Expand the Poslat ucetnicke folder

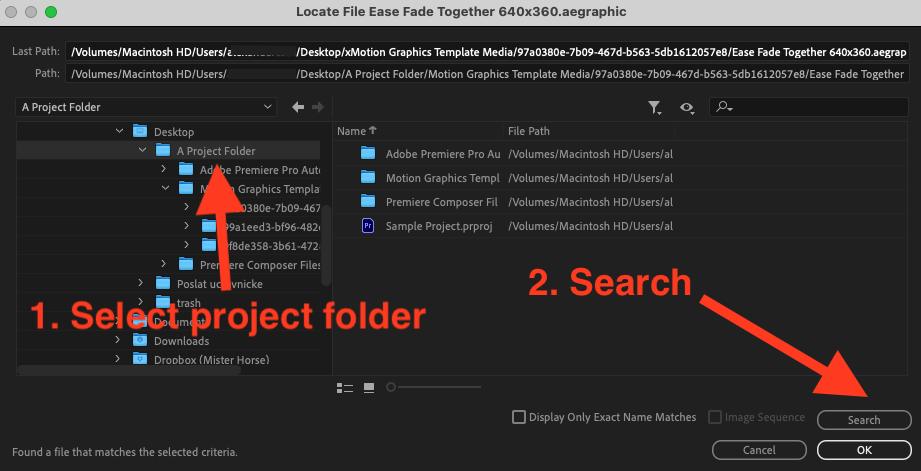click(142, 284)
